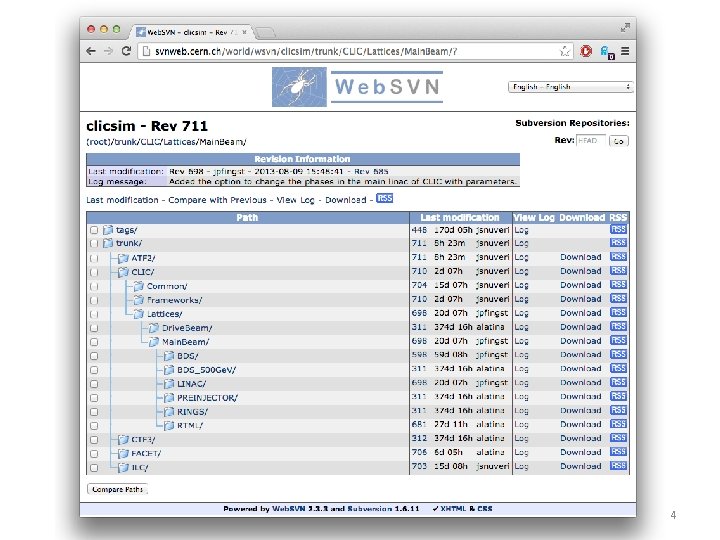Download the CLIC/ folder
The width and height of the screenshot is (720, 540).
[x=580, y=271]
